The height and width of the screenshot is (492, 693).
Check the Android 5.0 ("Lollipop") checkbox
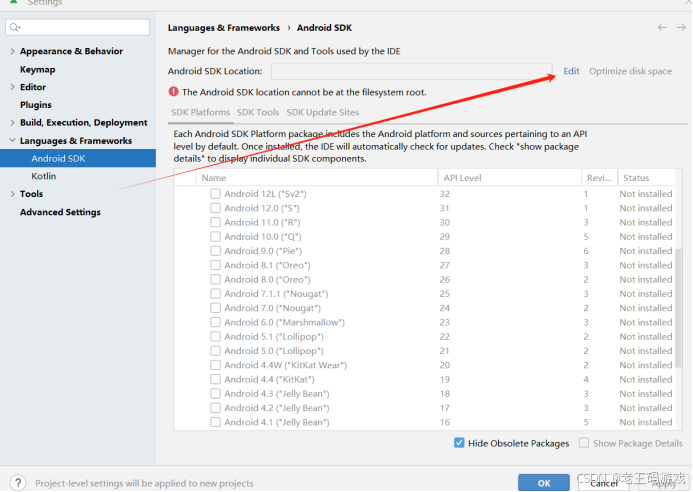tap(215, 351)
